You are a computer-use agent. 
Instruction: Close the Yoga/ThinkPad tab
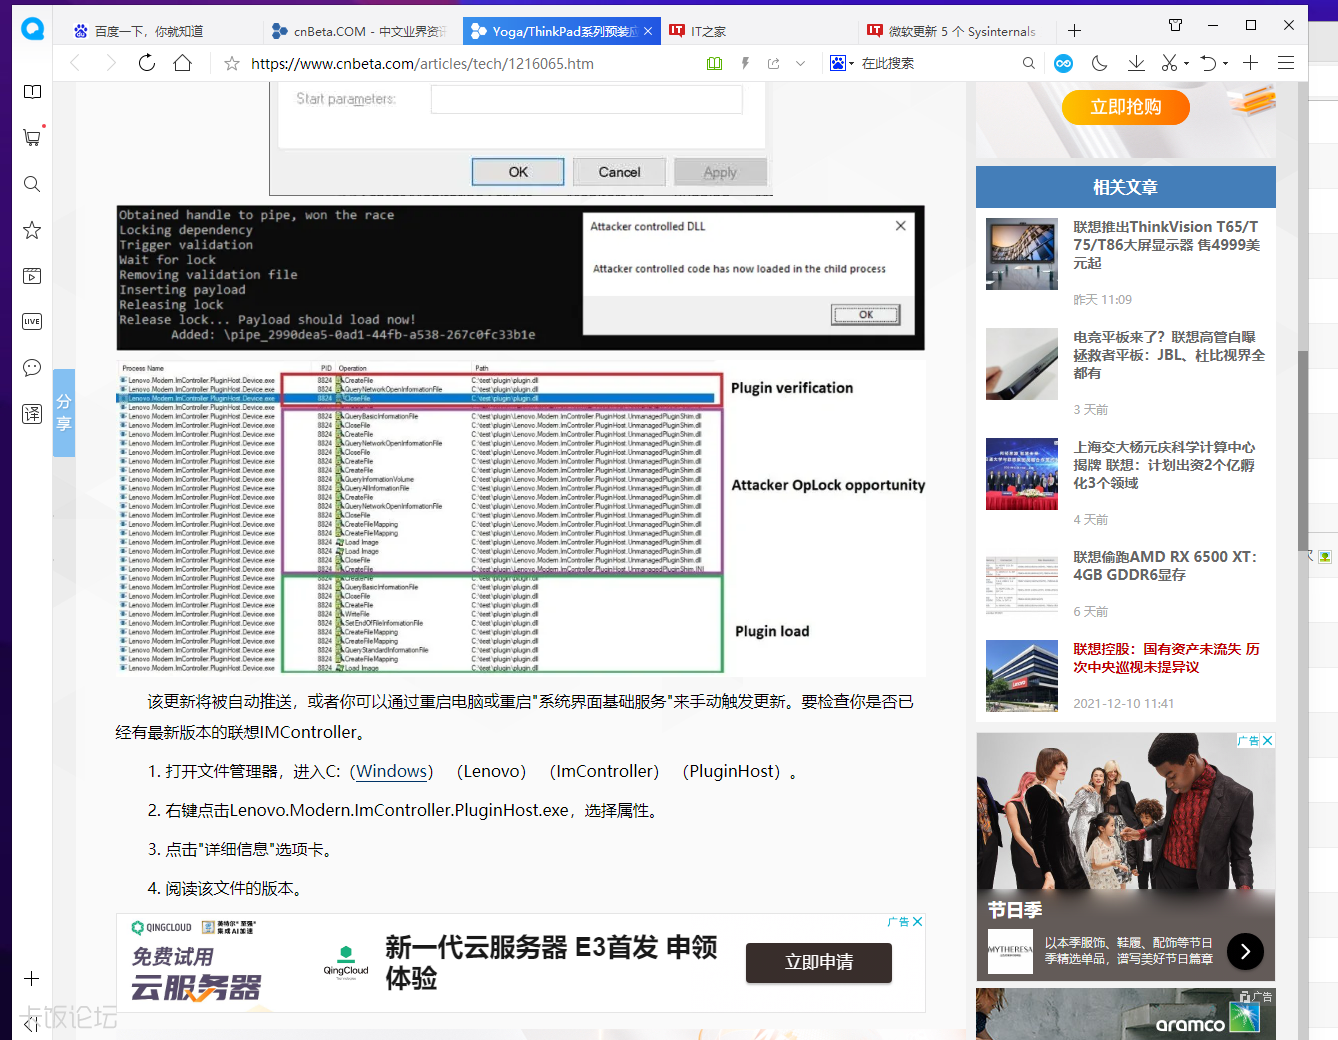pos(648,31)
